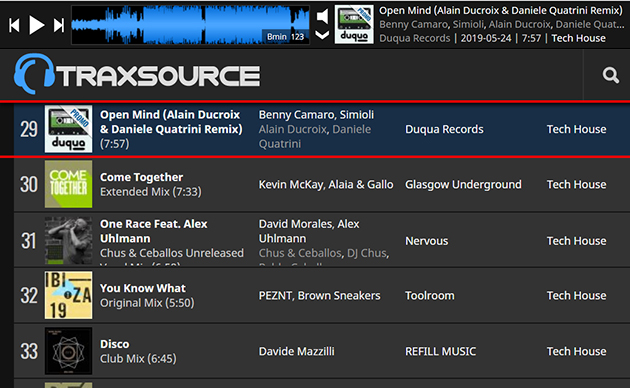Open the One Race Feat. Alex Uhlmann title
The height and width of the screenshot is (388, 630).
point(154,231)
